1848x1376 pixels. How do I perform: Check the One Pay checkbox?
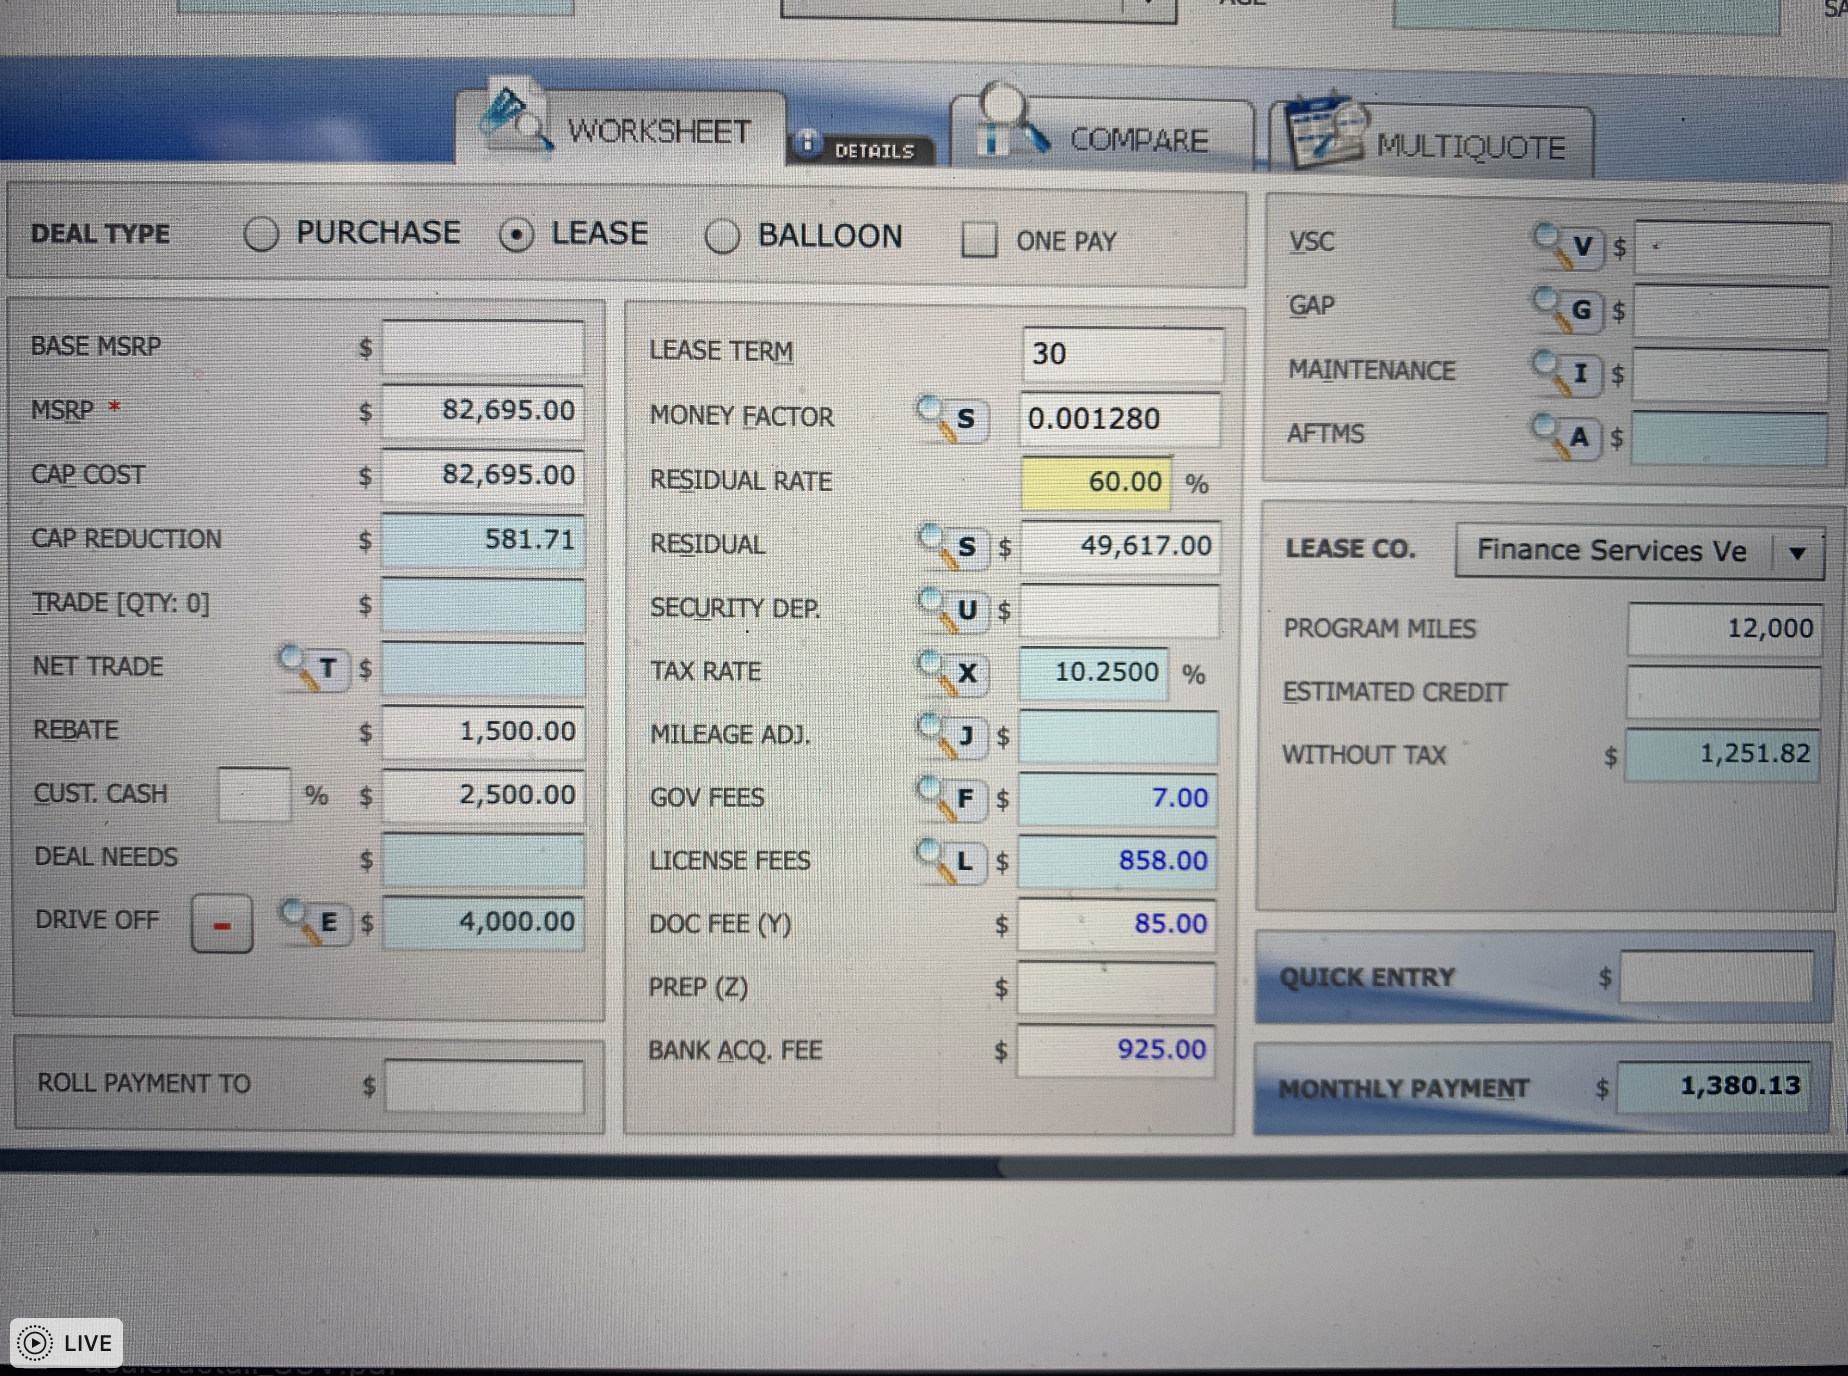[979, 240]
